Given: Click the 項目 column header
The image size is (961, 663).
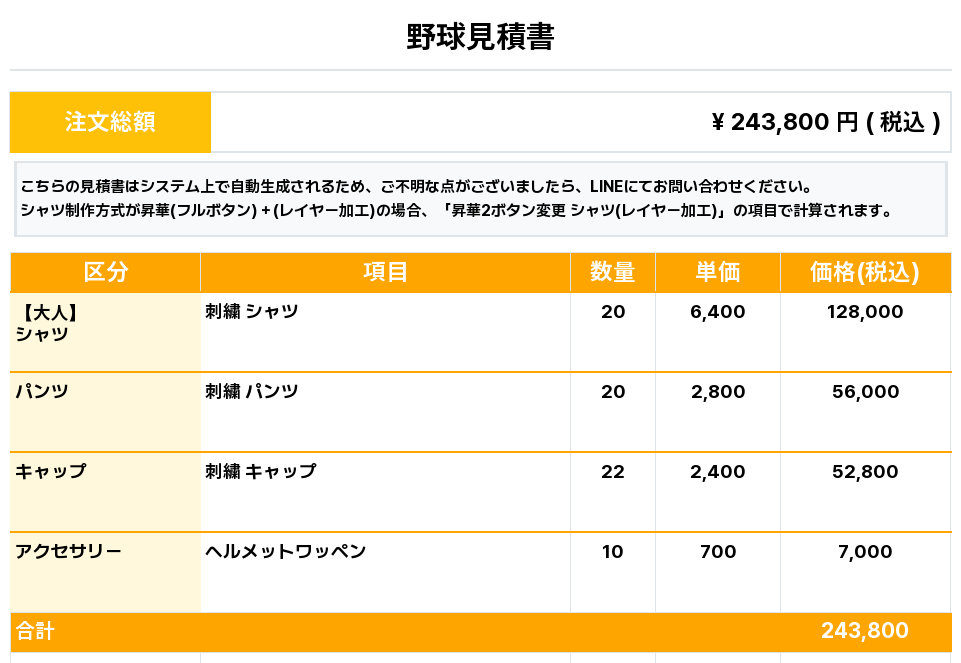Looking at the screenshot, I should point(385,272).
